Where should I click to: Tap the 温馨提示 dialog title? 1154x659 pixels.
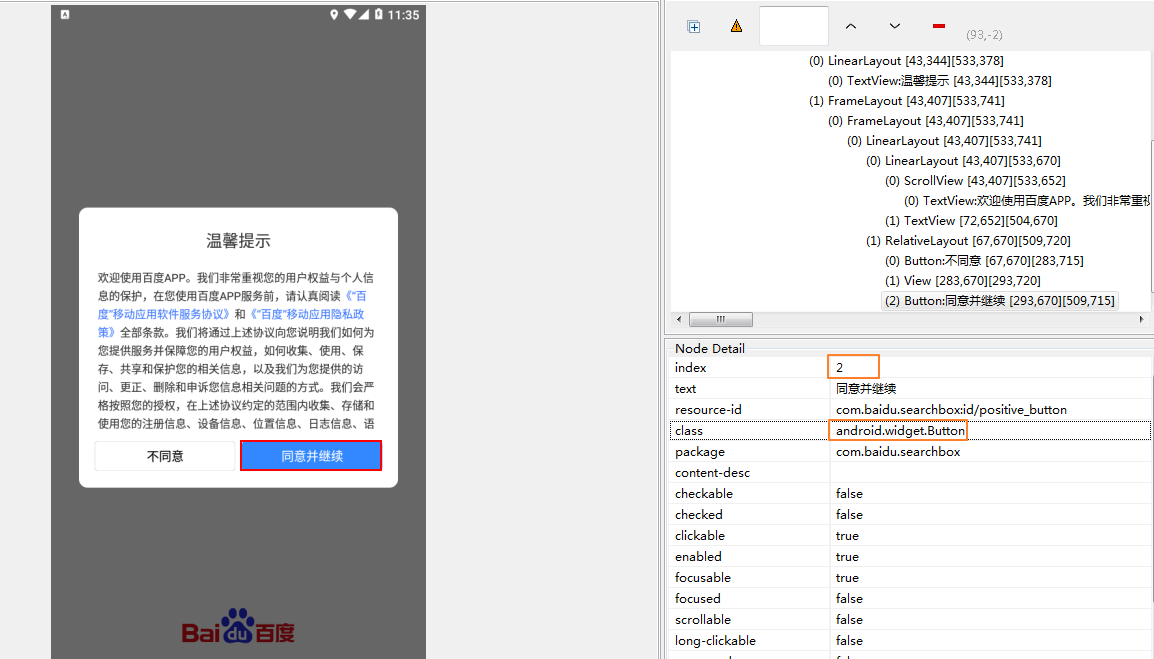click(x=238, y=241)
